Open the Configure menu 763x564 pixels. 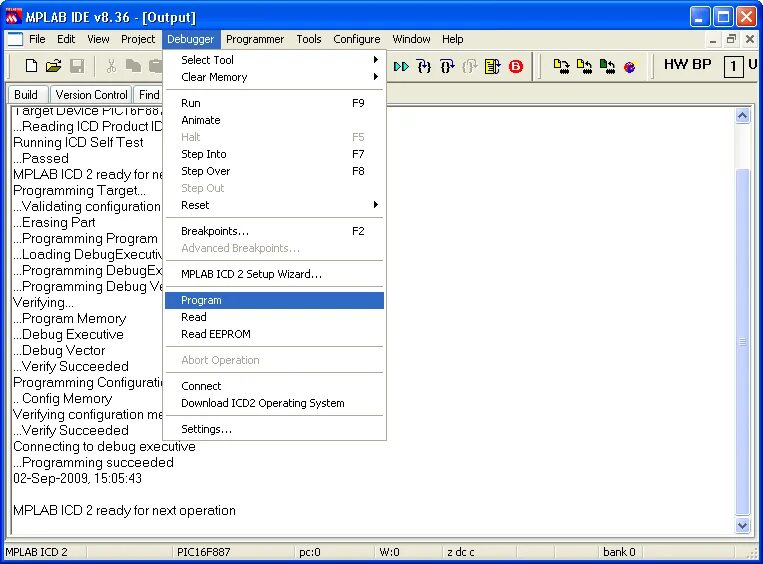point(357,39)
